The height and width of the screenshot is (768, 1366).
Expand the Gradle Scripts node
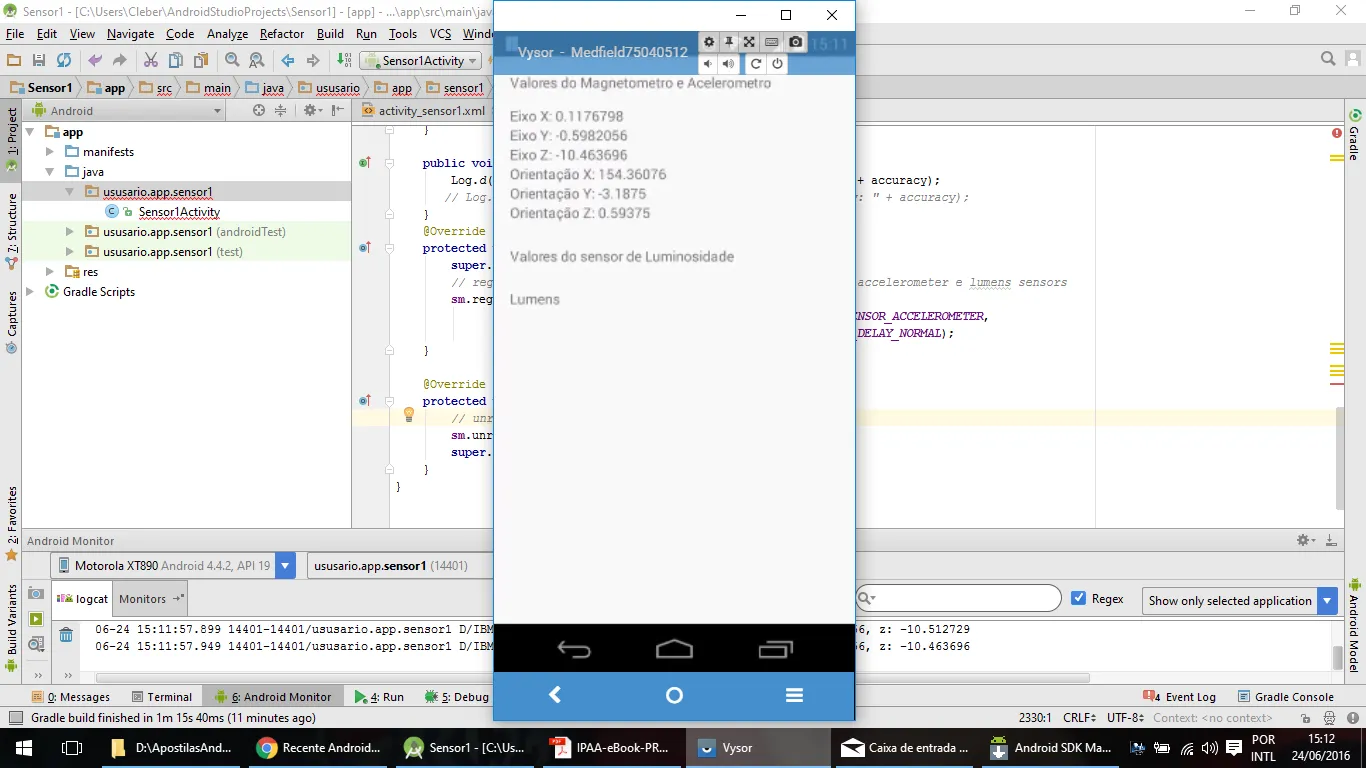(x=30, y=292)
